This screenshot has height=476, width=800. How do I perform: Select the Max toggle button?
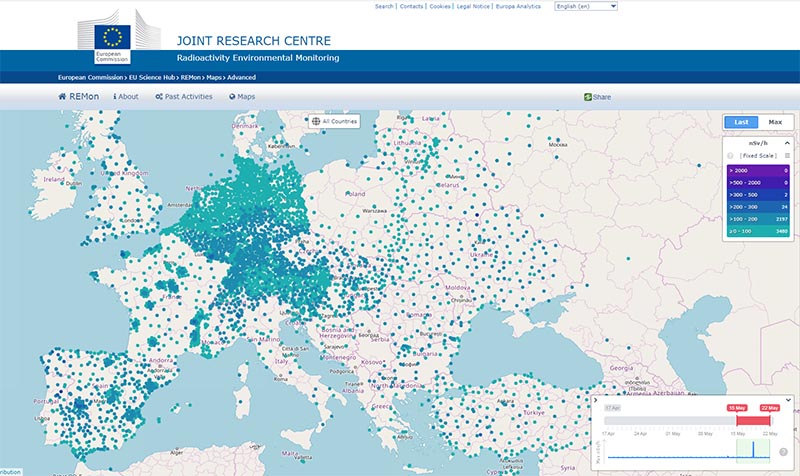pyautogui.click(x=775, y=122)
